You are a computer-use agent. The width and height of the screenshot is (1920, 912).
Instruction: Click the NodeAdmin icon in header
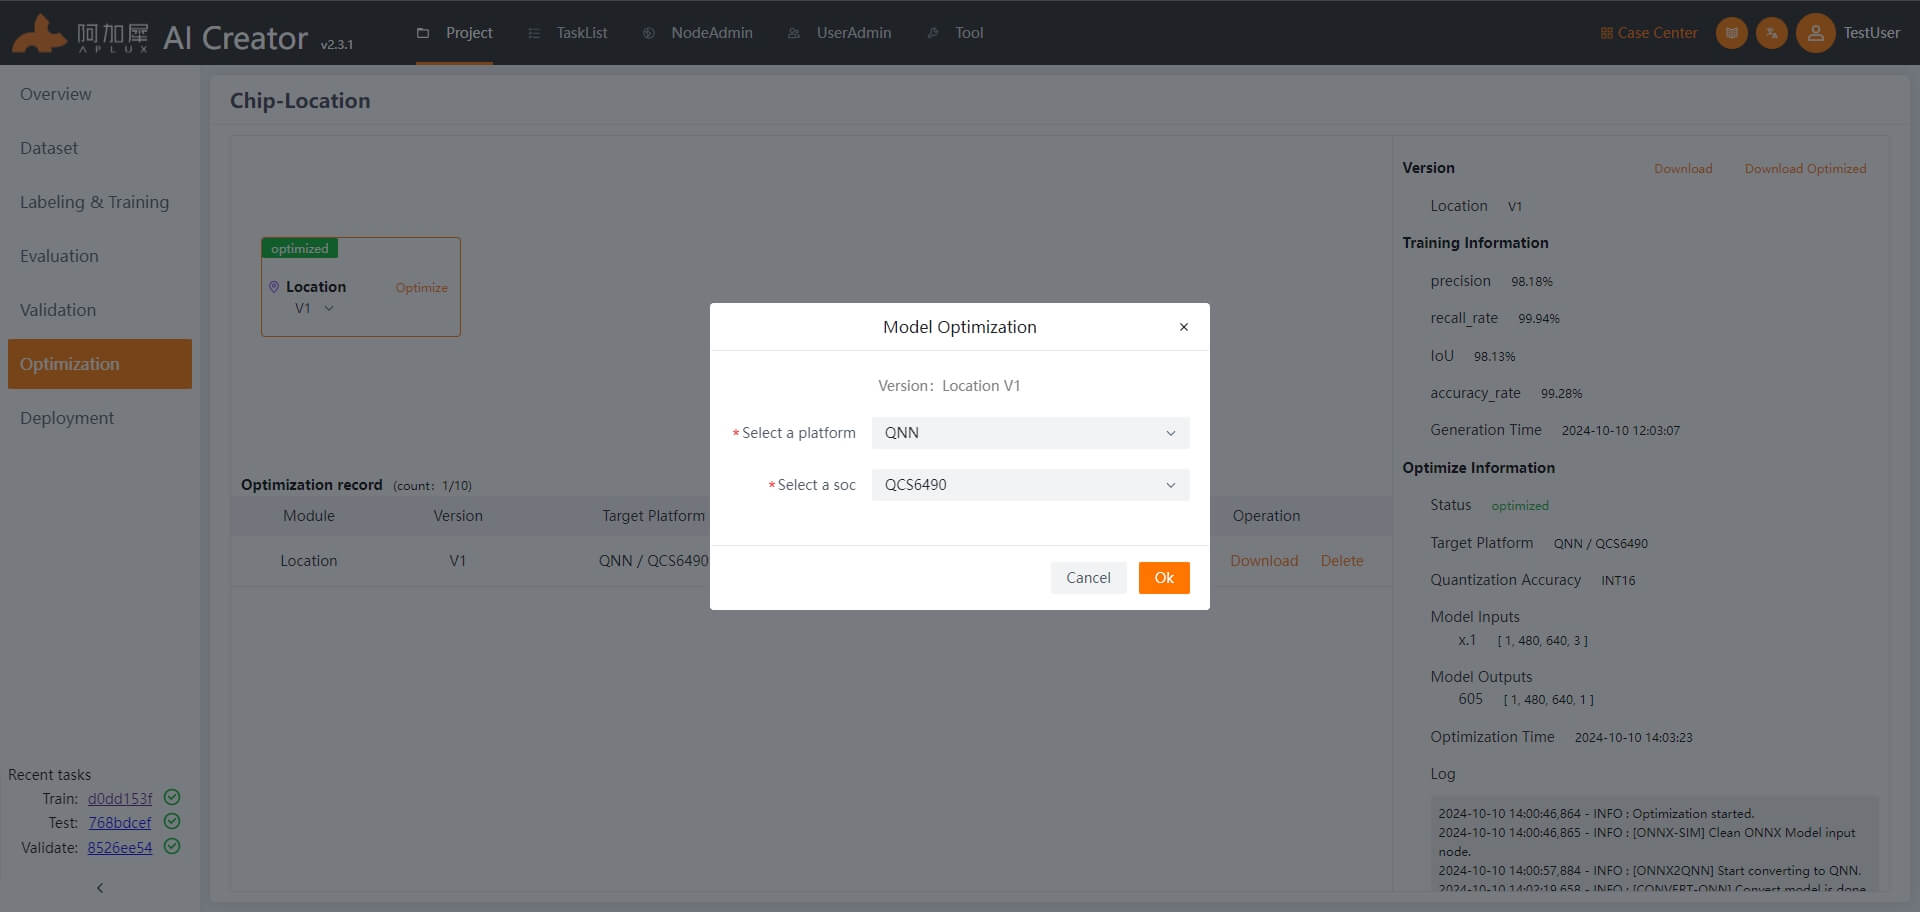649,33
